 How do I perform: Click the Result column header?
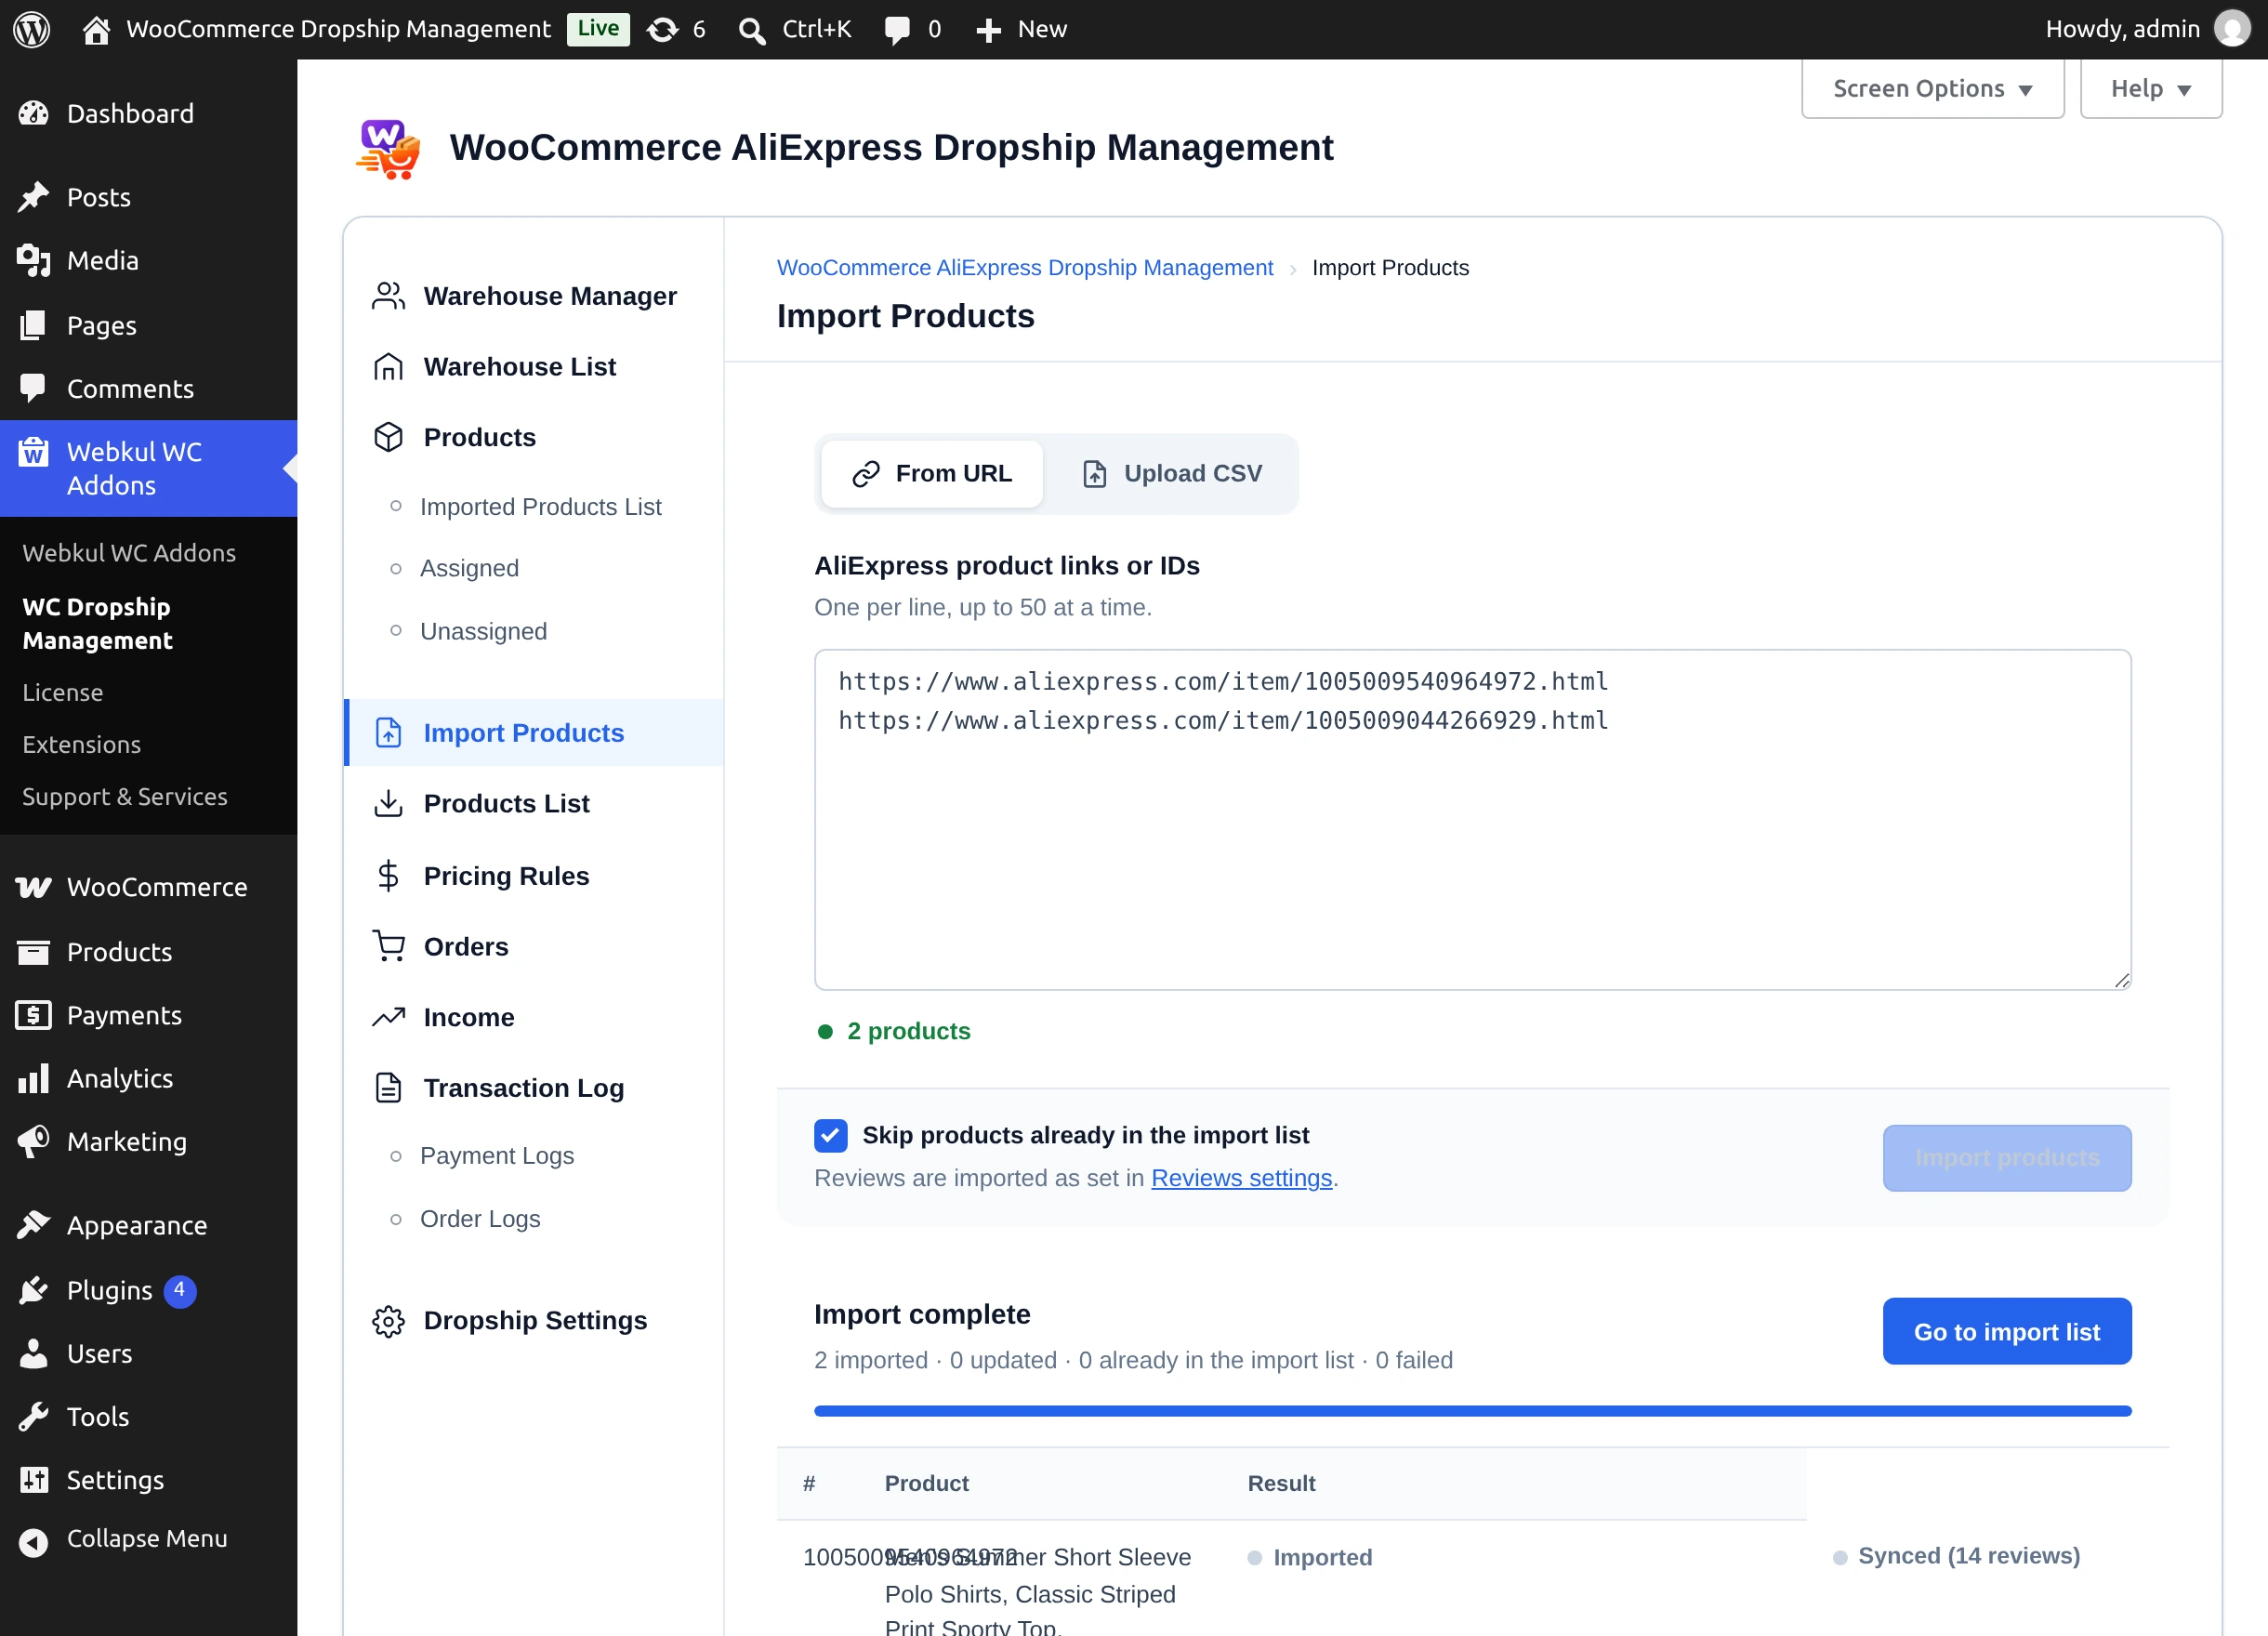(x=1281, y=1483)
